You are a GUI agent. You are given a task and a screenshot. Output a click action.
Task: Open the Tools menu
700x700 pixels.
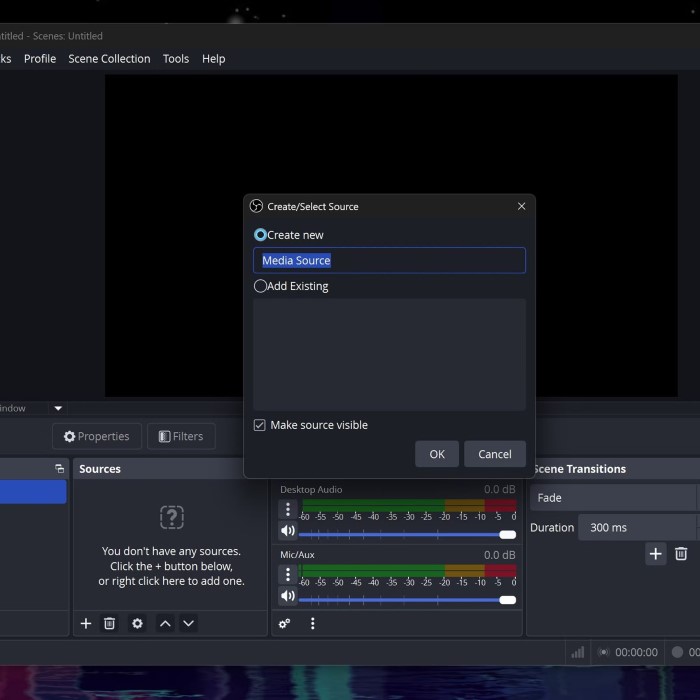pyautogui.click(x=176, y=58)
